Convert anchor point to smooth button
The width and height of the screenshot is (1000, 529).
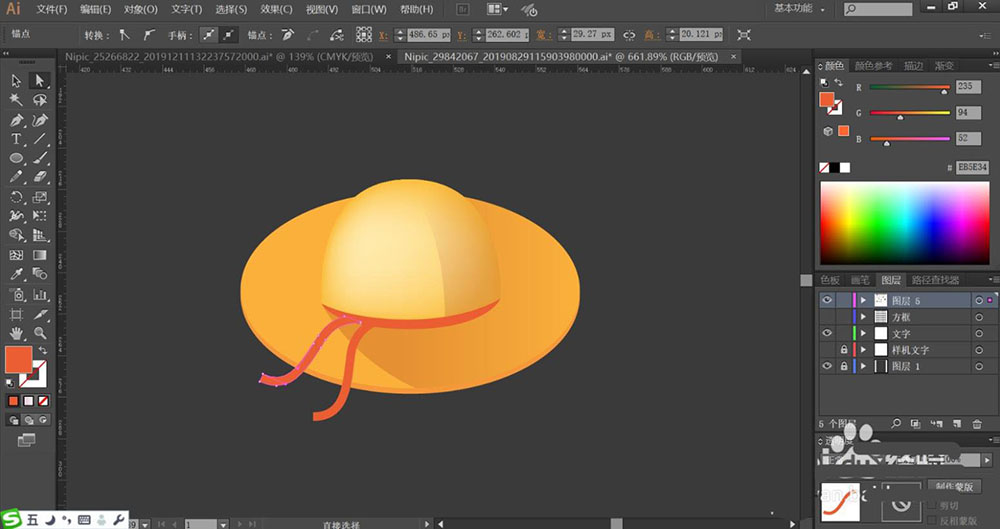(149, 35)
